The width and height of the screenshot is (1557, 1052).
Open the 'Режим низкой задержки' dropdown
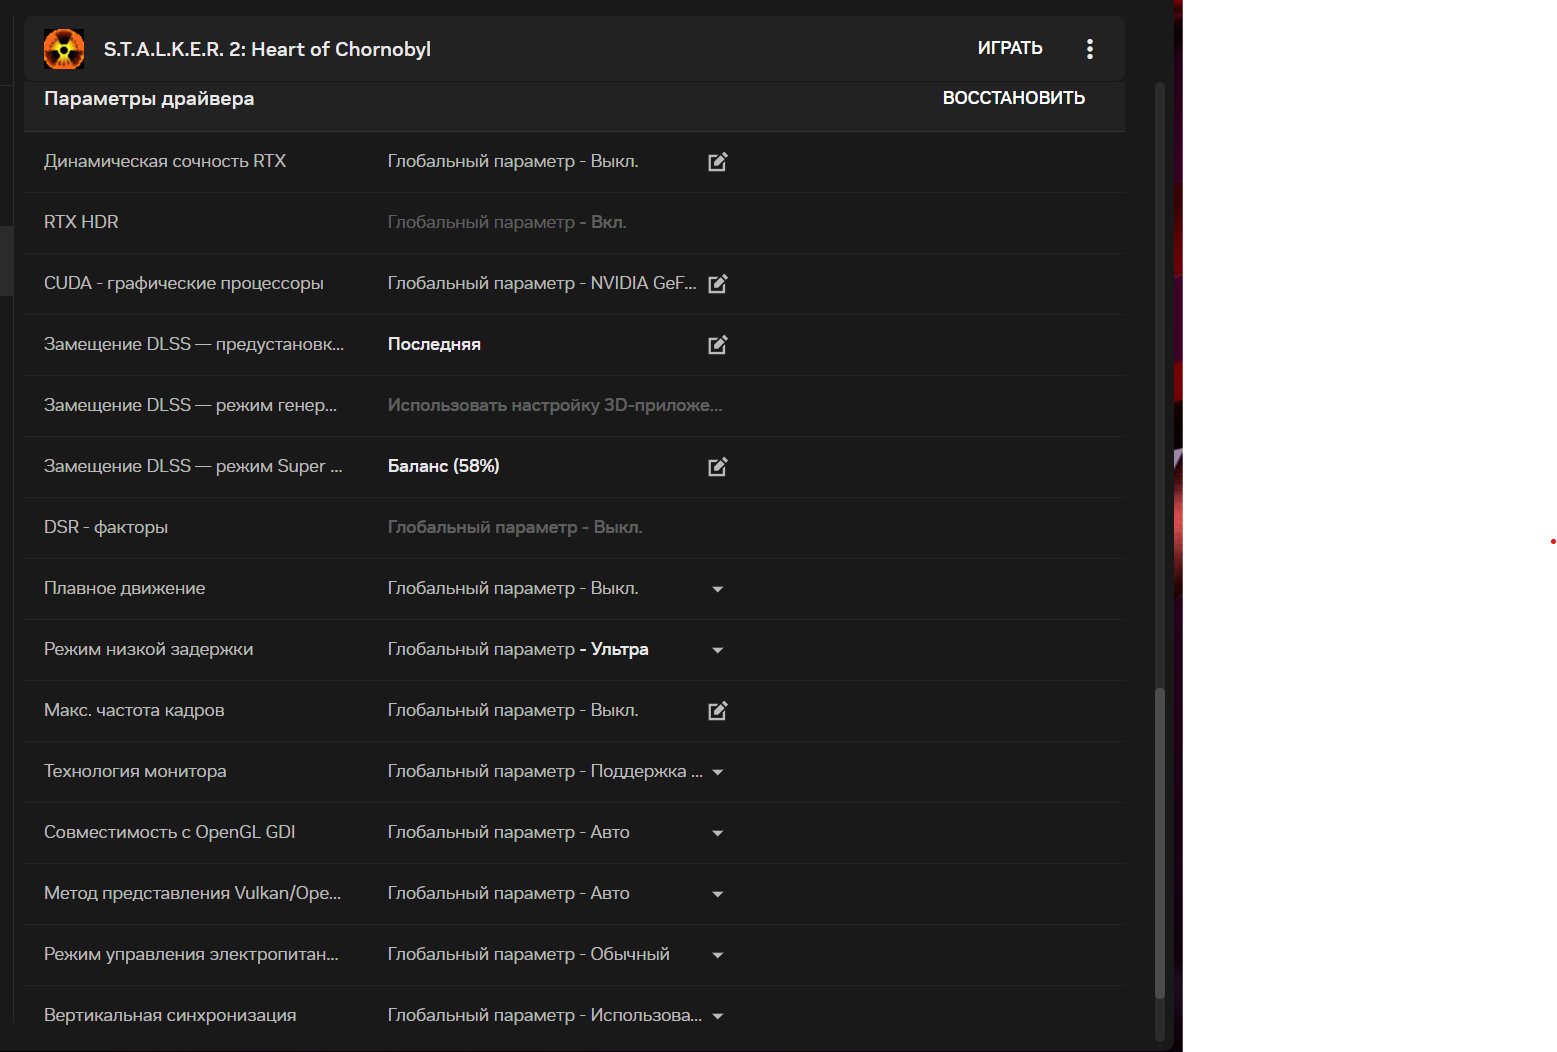pos(717,650)
